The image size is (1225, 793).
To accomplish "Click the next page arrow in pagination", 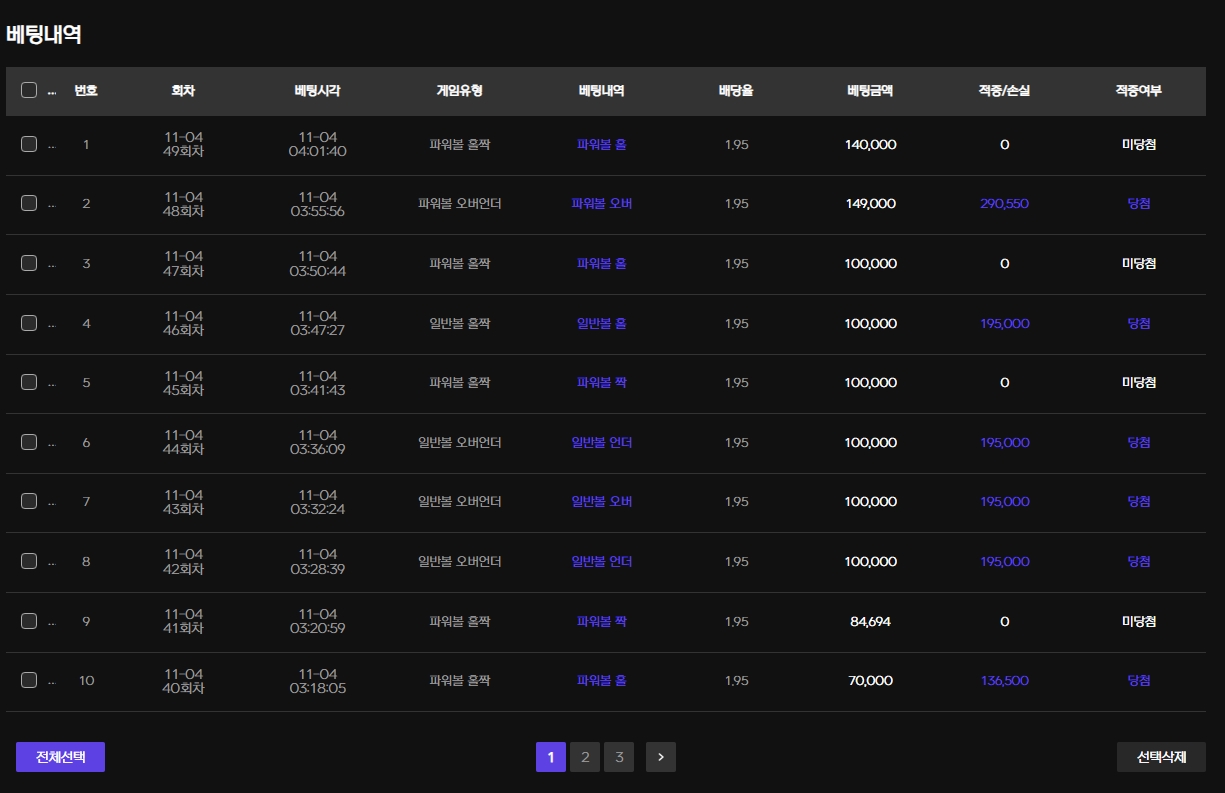I will 660,757.
